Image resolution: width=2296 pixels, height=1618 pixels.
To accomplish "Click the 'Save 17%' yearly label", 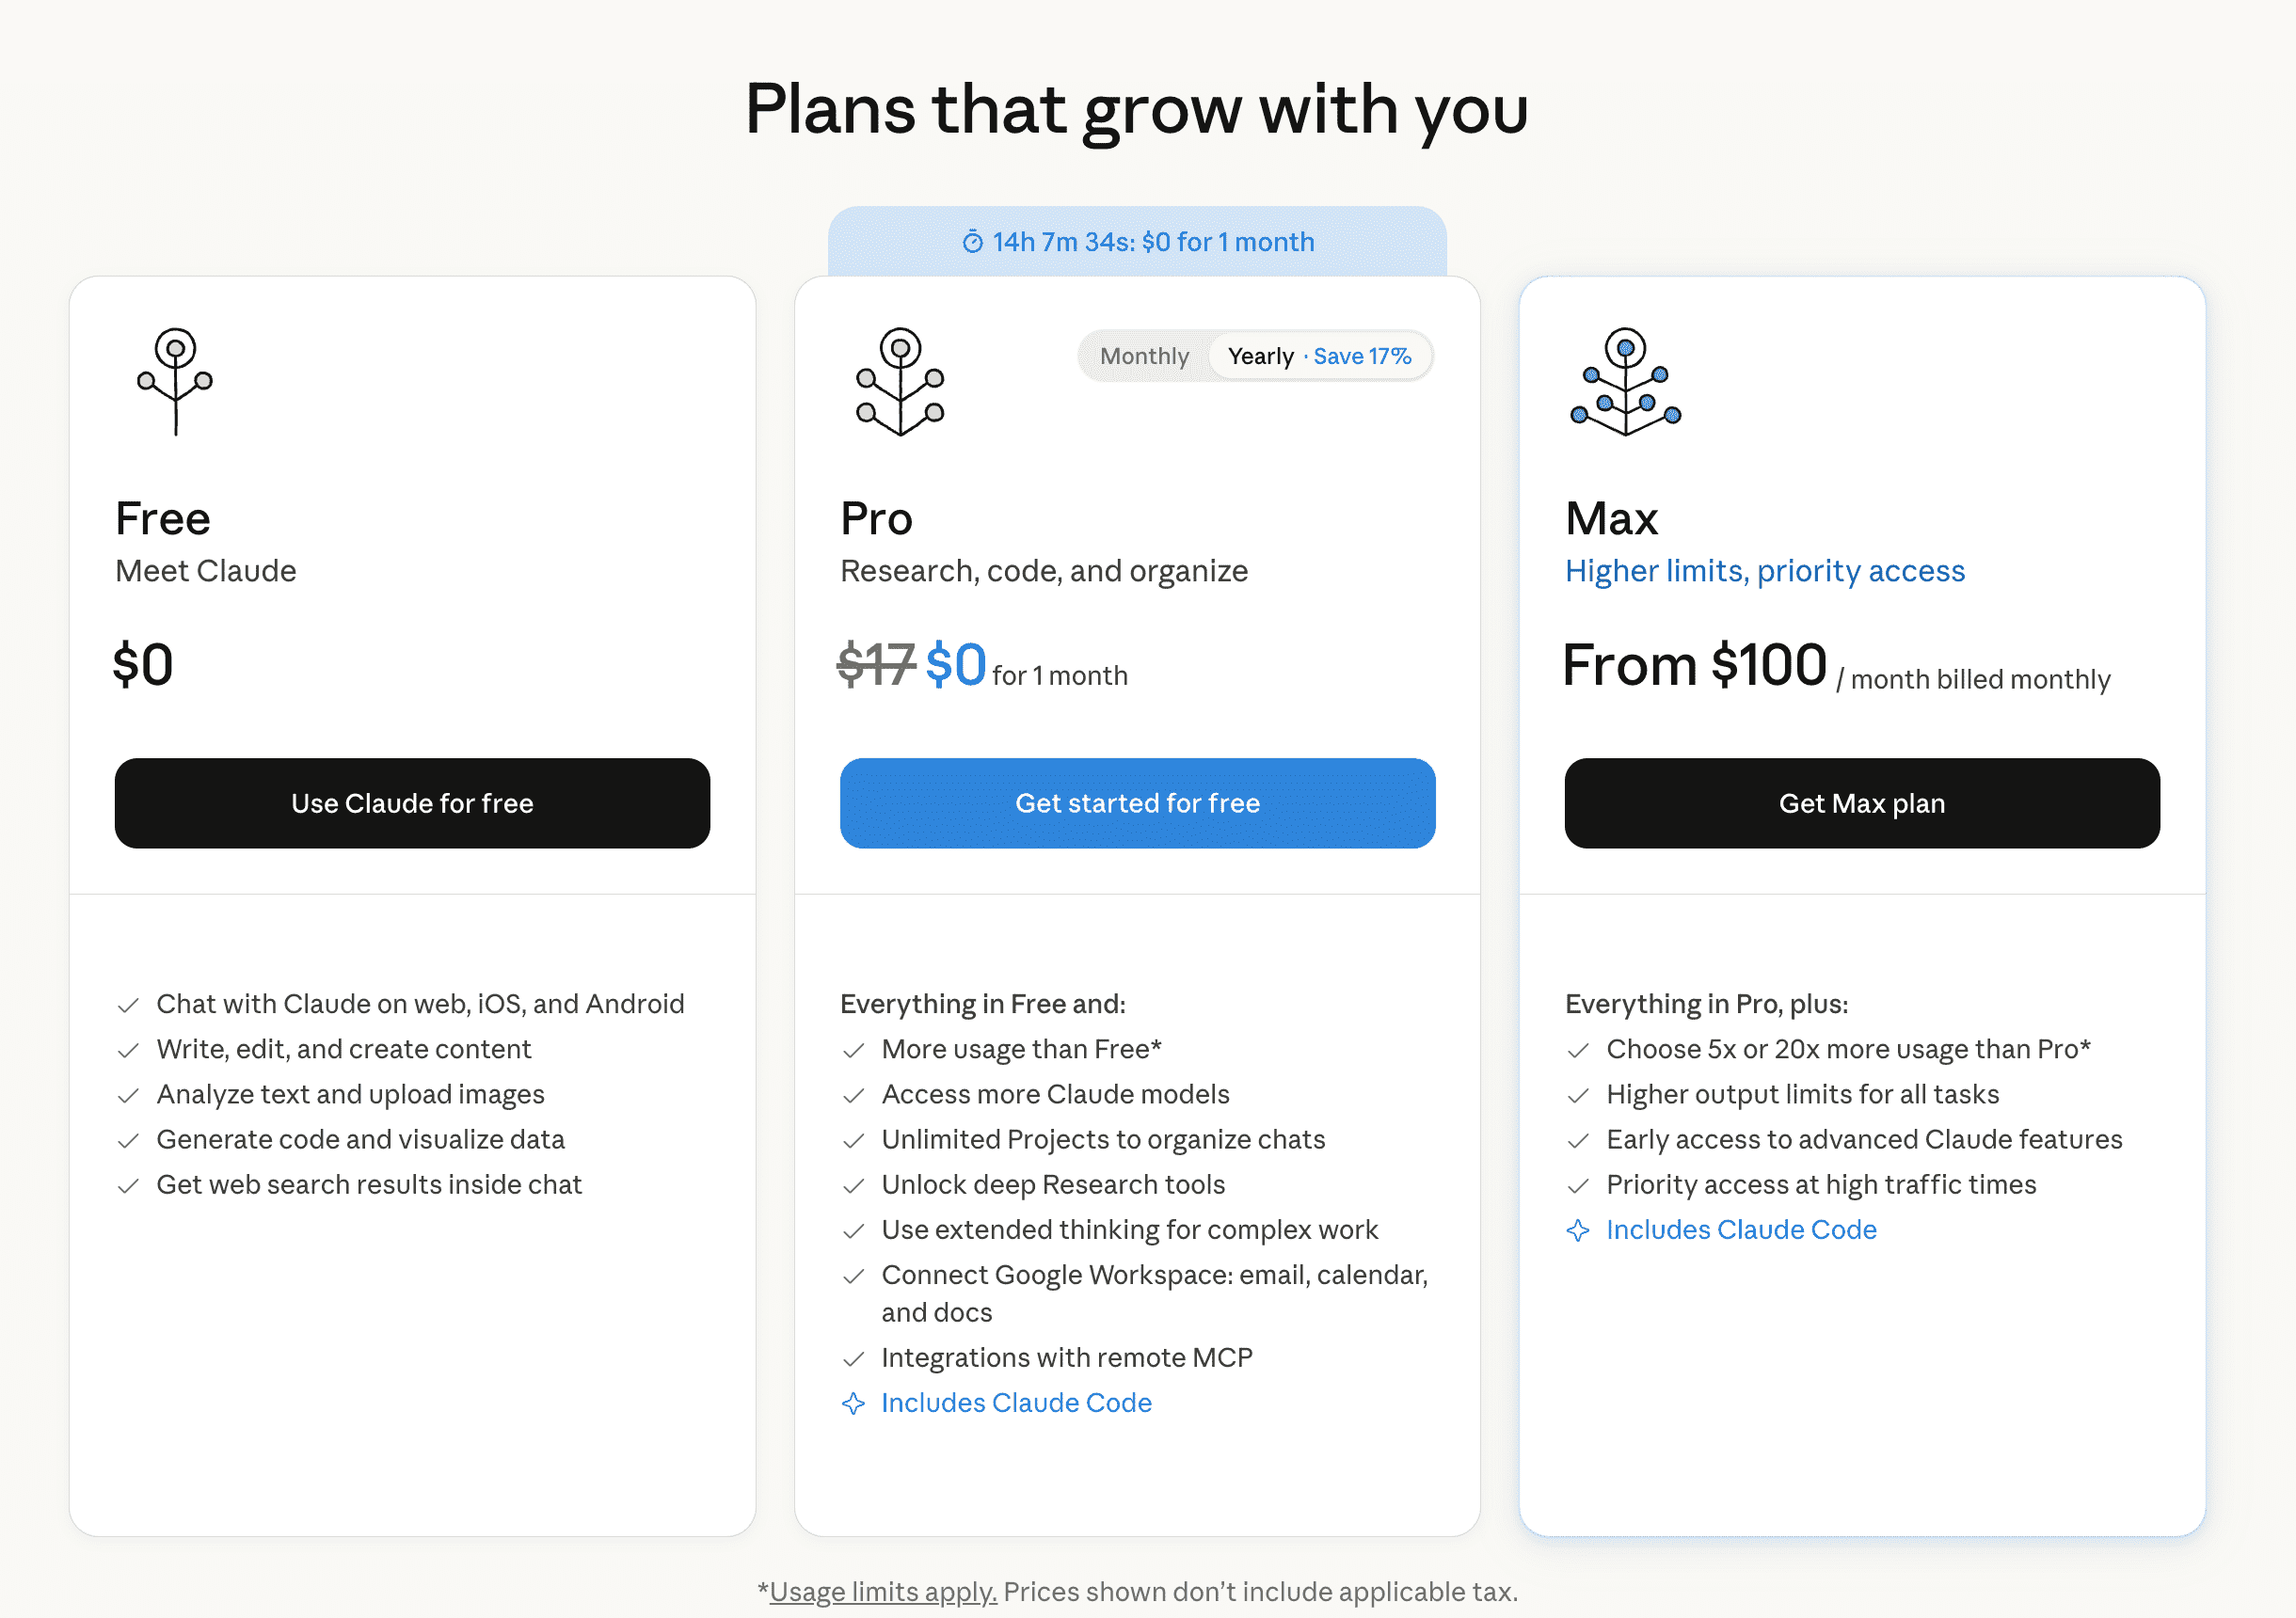I will (x=1361, y=356).
